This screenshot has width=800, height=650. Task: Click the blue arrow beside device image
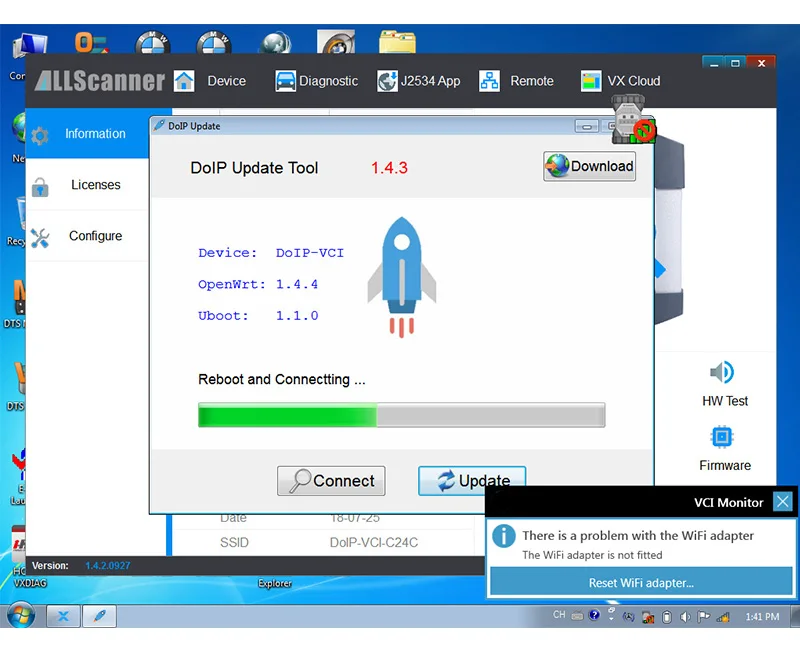(x=660, y=269)
